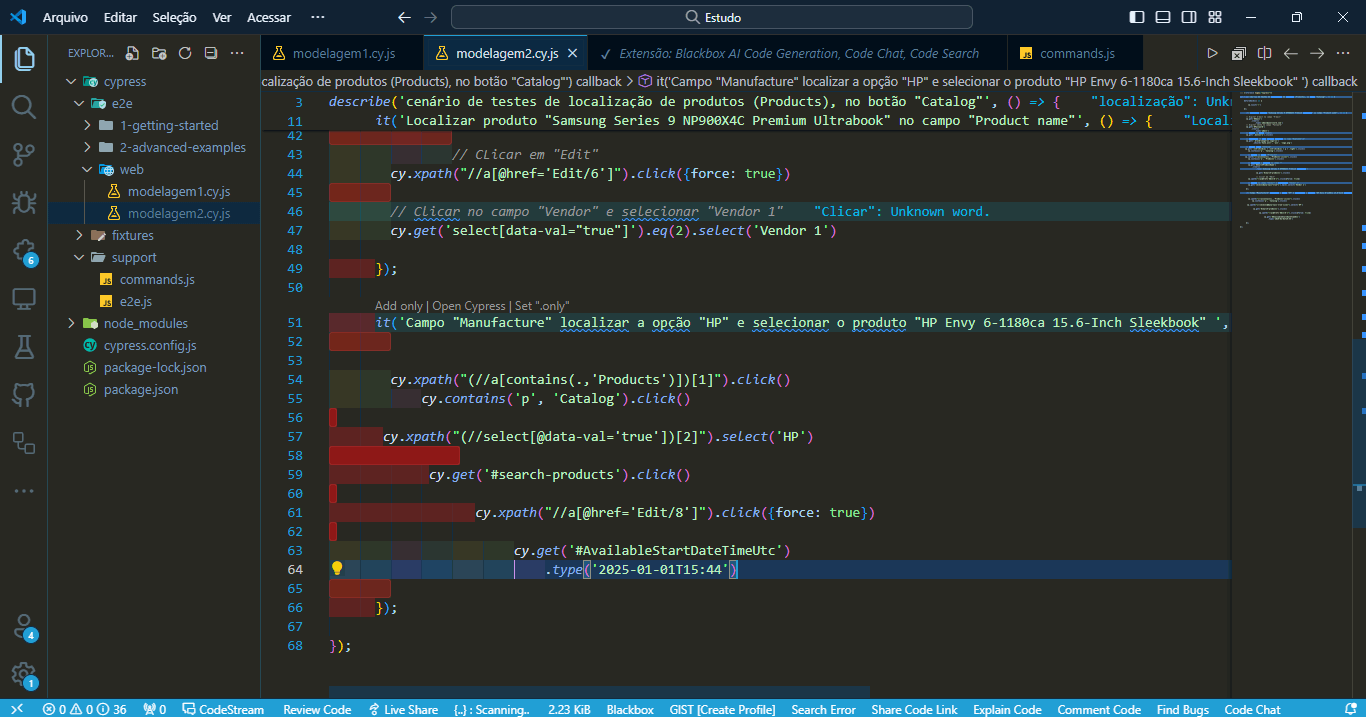Image resolution: width=1366 pixels, height=717 pixels.
Task: Open the Source Control view
Action: 24,154
